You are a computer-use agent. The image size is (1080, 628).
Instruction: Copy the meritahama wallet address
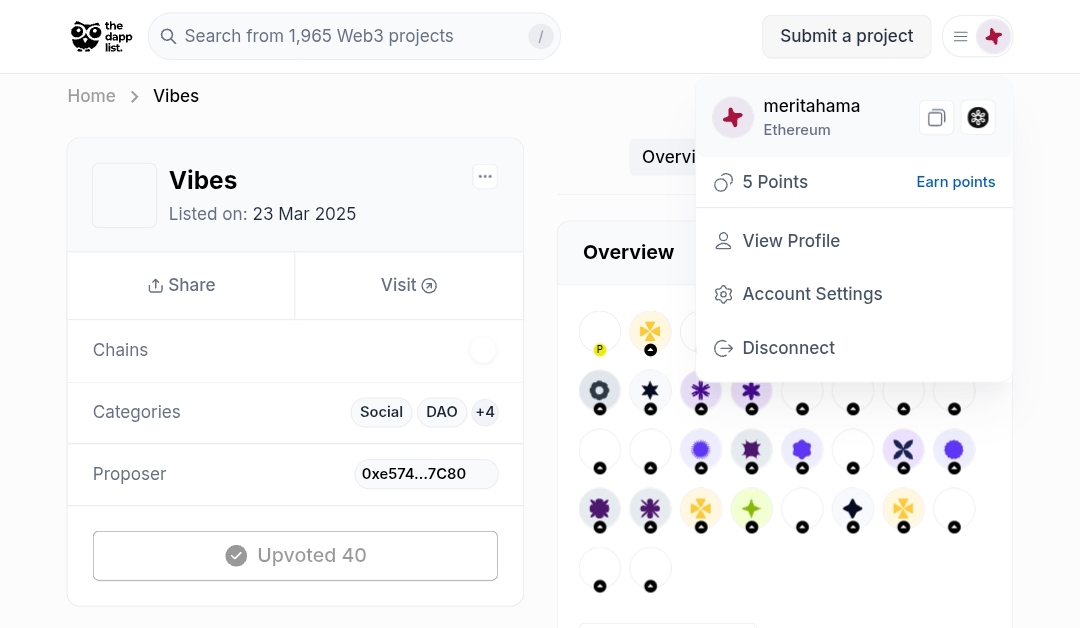936,118
